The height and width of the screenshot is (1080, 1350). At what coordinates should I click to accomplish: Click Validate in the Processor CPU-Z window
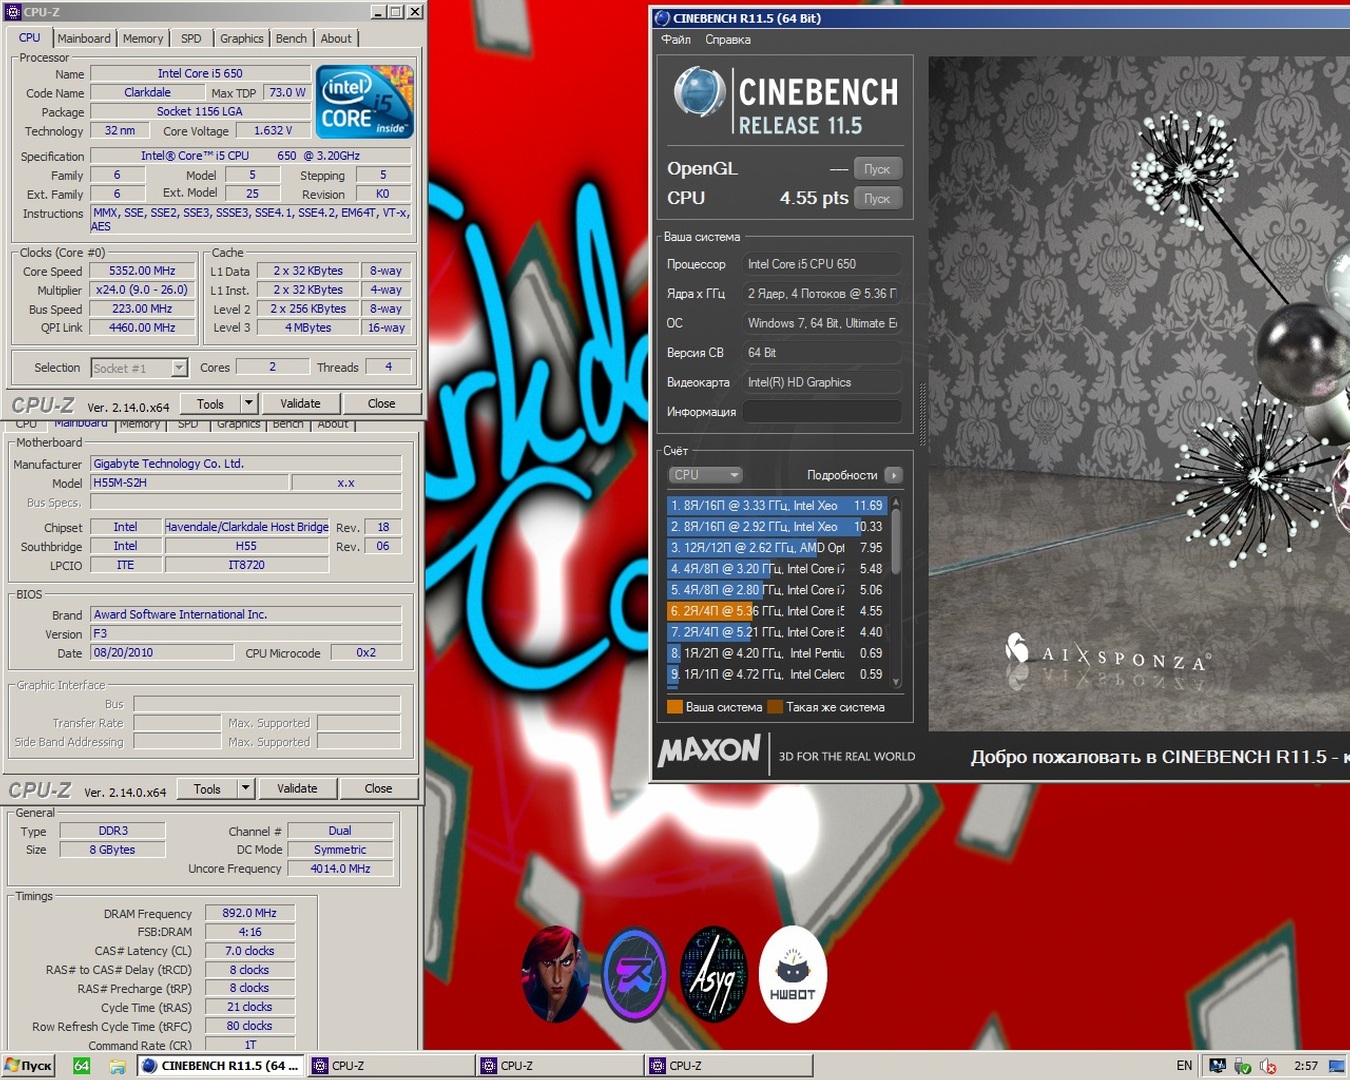(x=300, y=404)
